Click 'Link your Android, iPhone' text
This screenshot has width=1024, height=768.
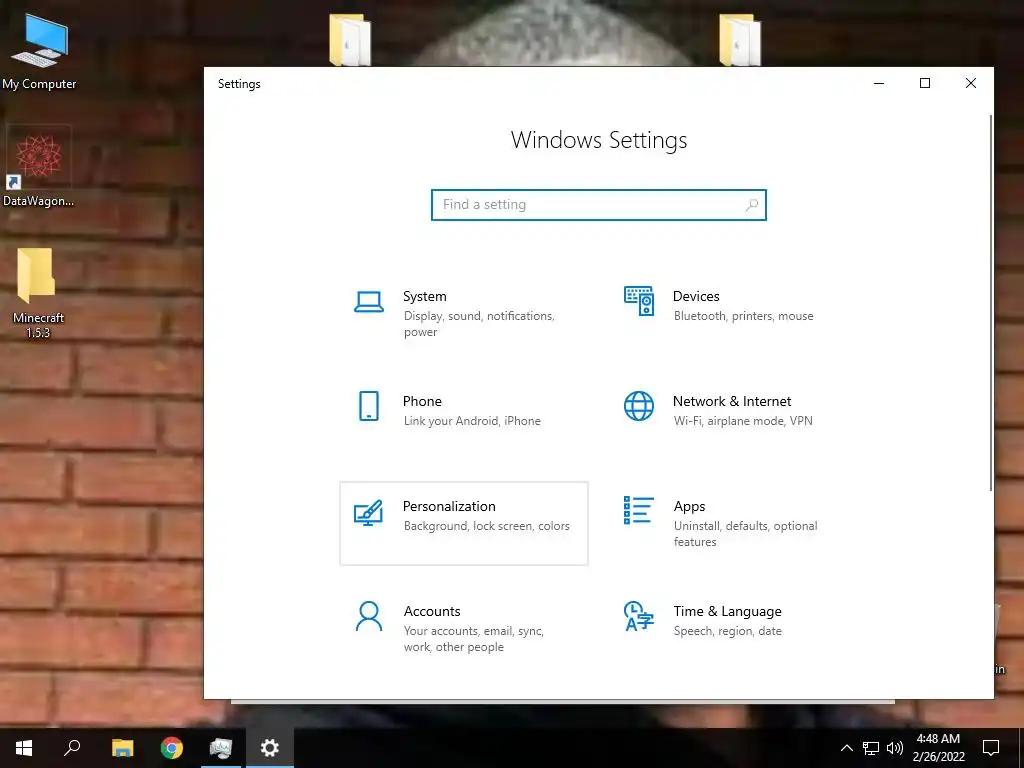pyautogui.click(x=472, y=421)
